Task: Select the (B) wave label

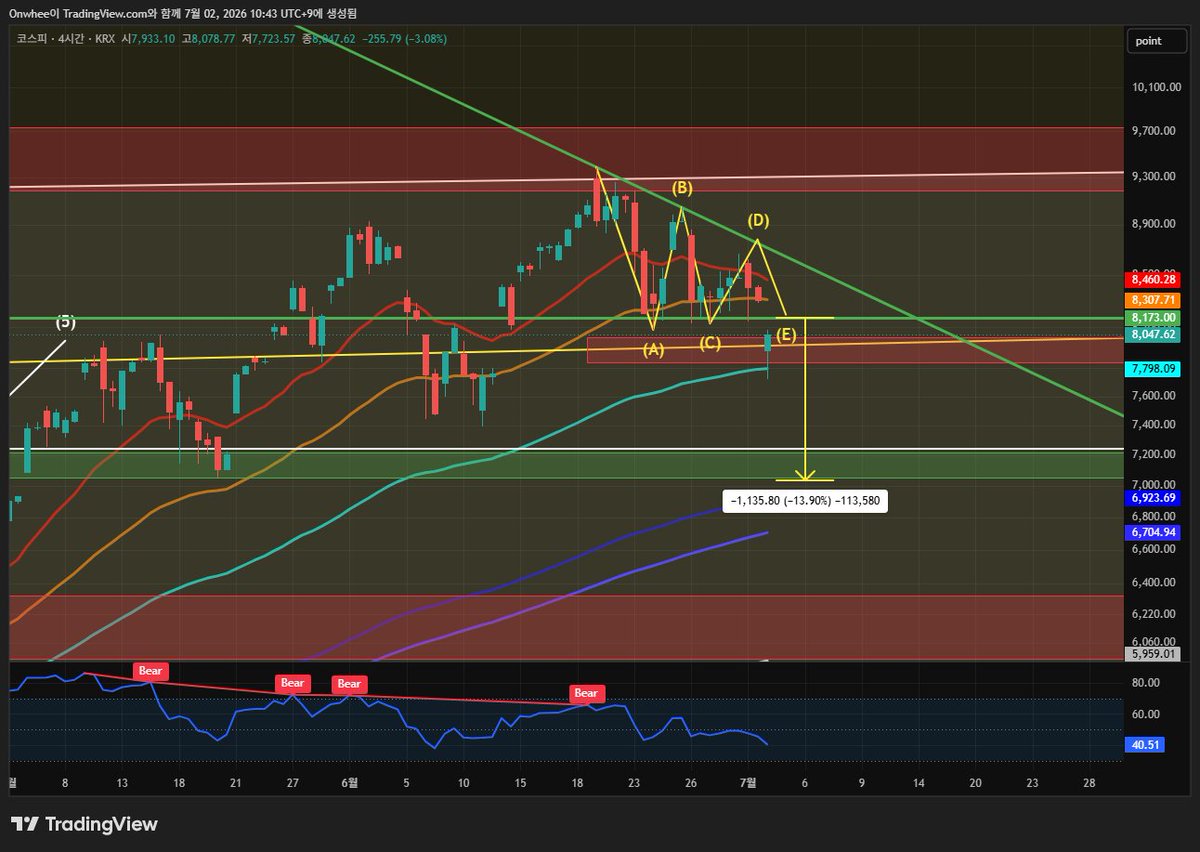Action: [682, 188]
